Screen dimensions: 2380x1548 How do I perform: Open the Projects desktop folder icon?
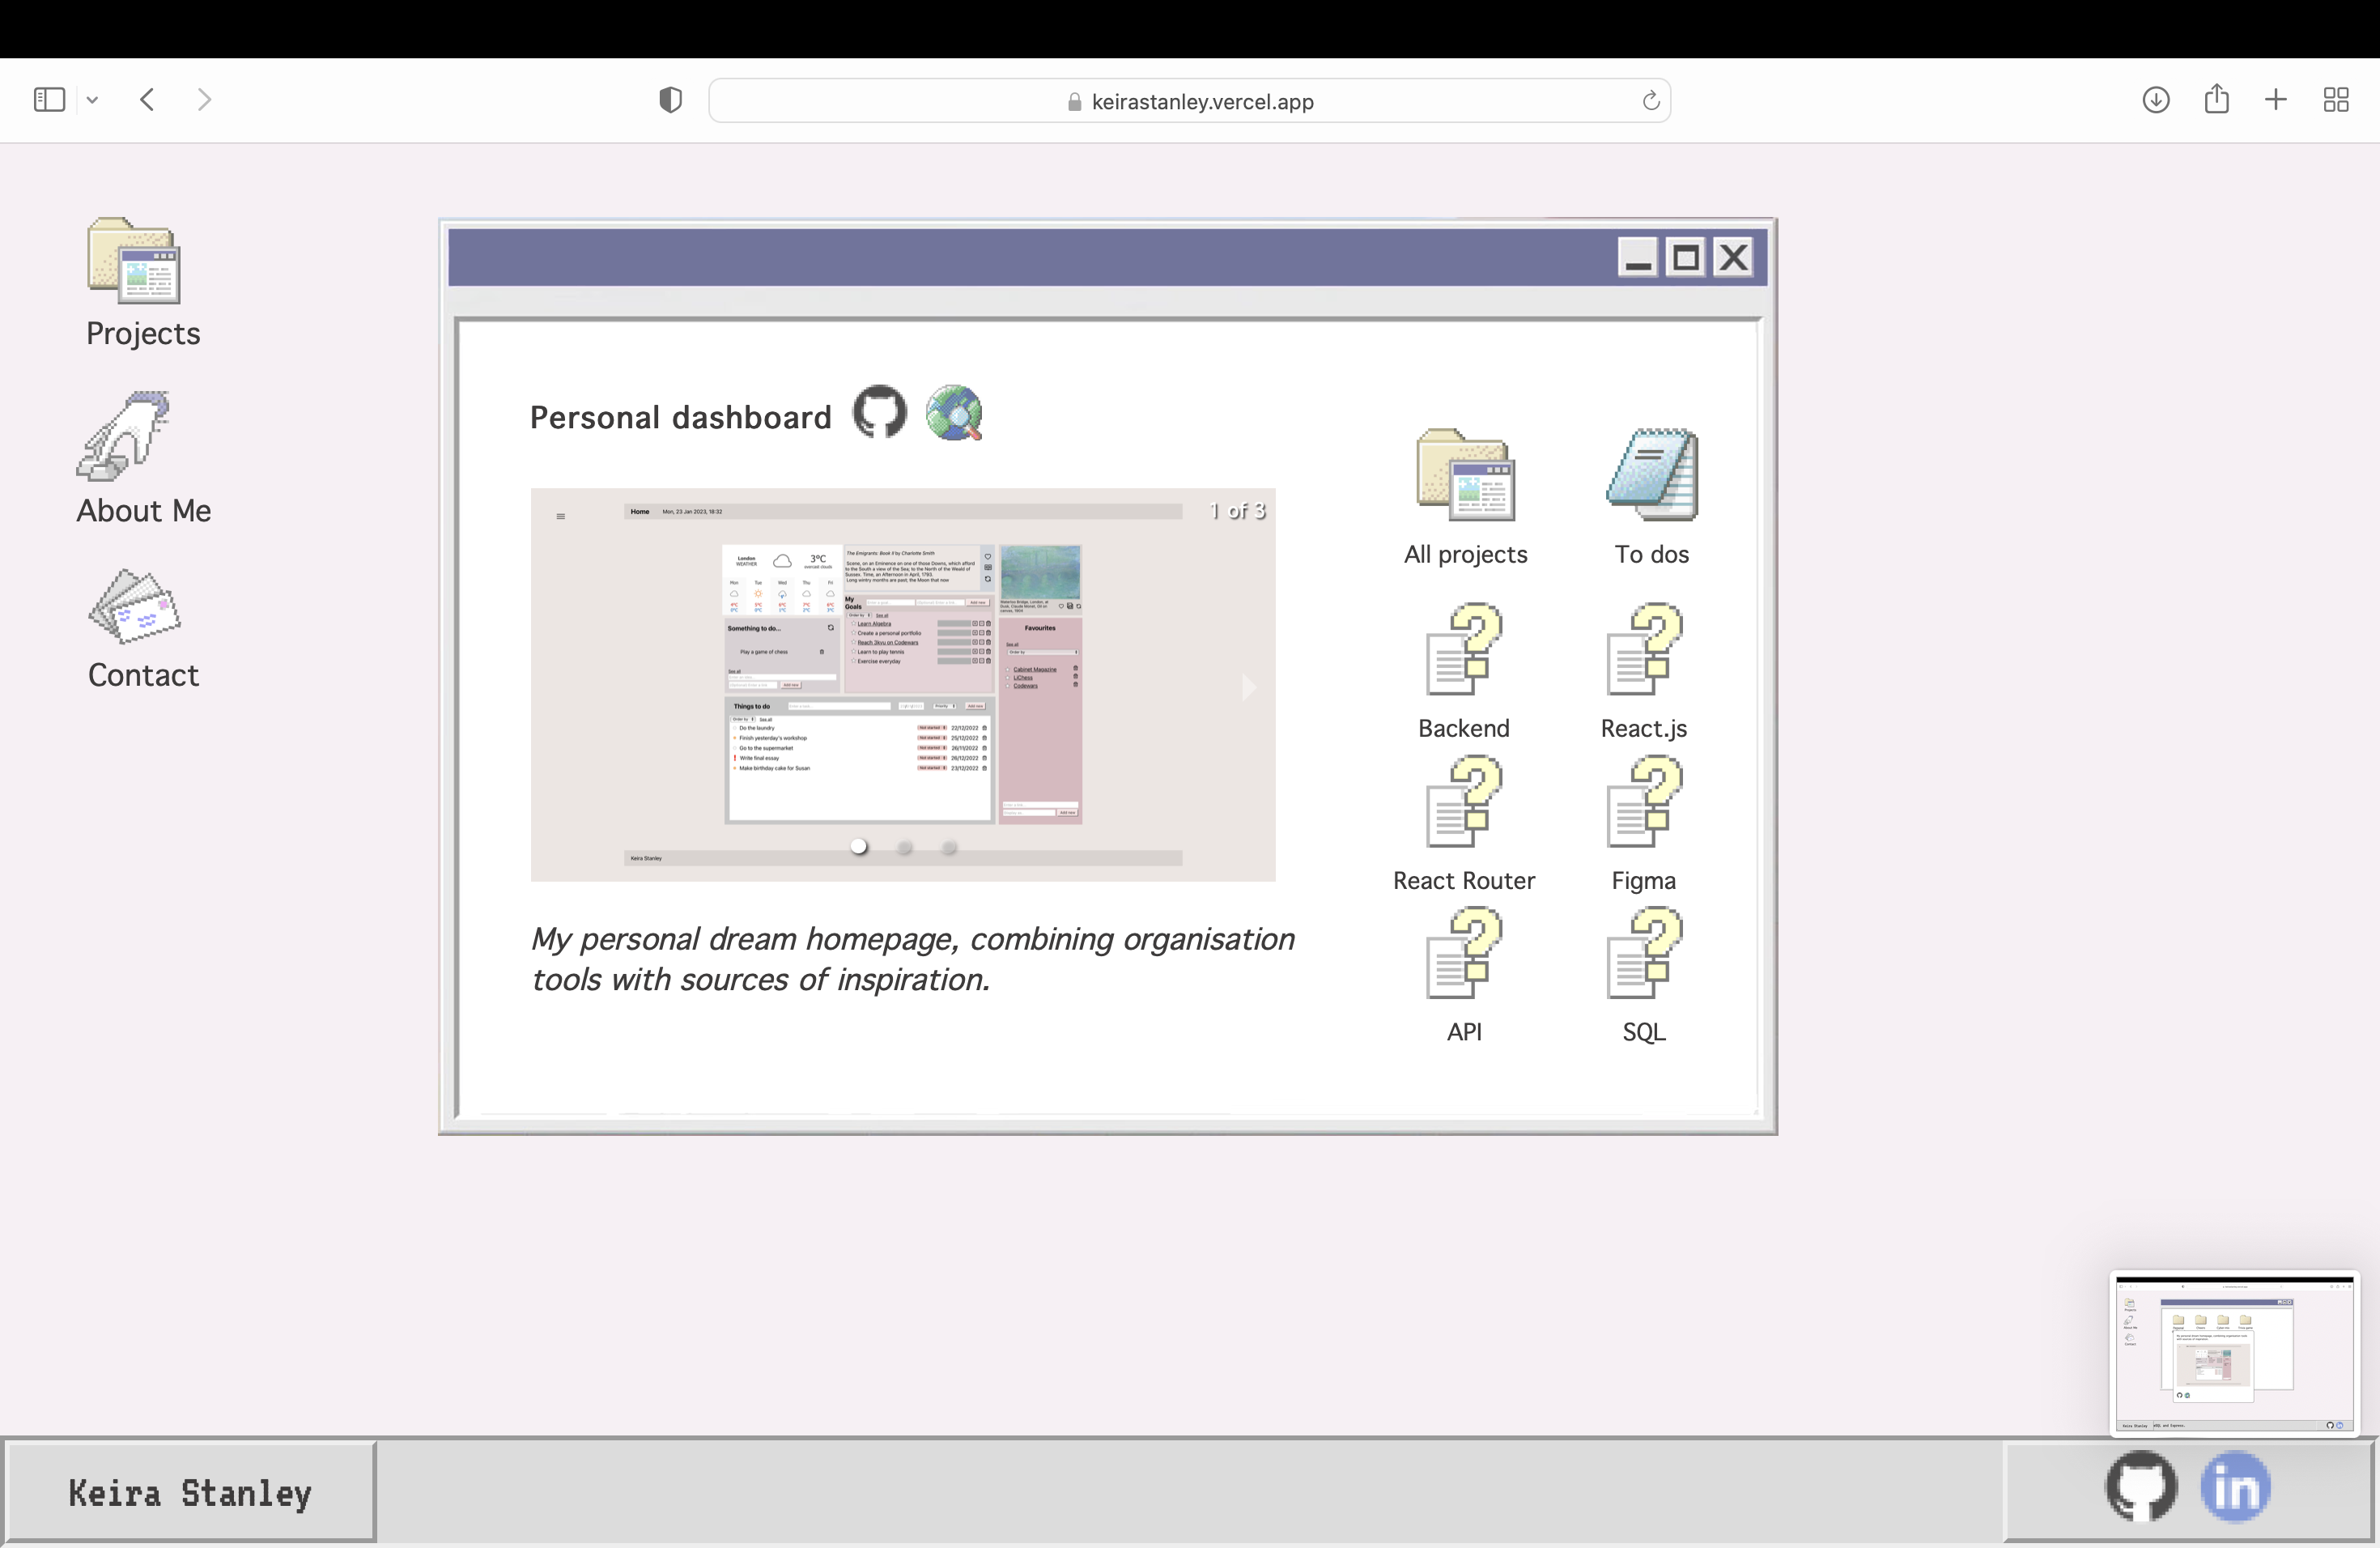coord(135,262)
